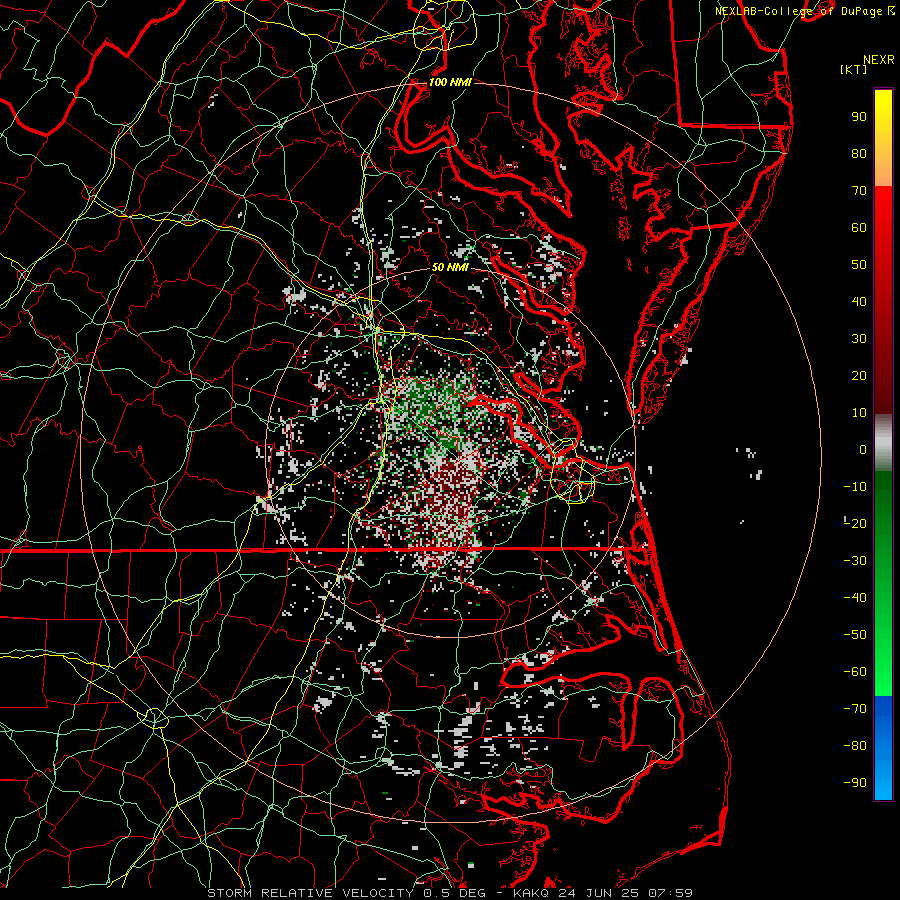Click the 10 value on velocity scale
This screenshot has height=900, width=900.
(x=859, y=413)
